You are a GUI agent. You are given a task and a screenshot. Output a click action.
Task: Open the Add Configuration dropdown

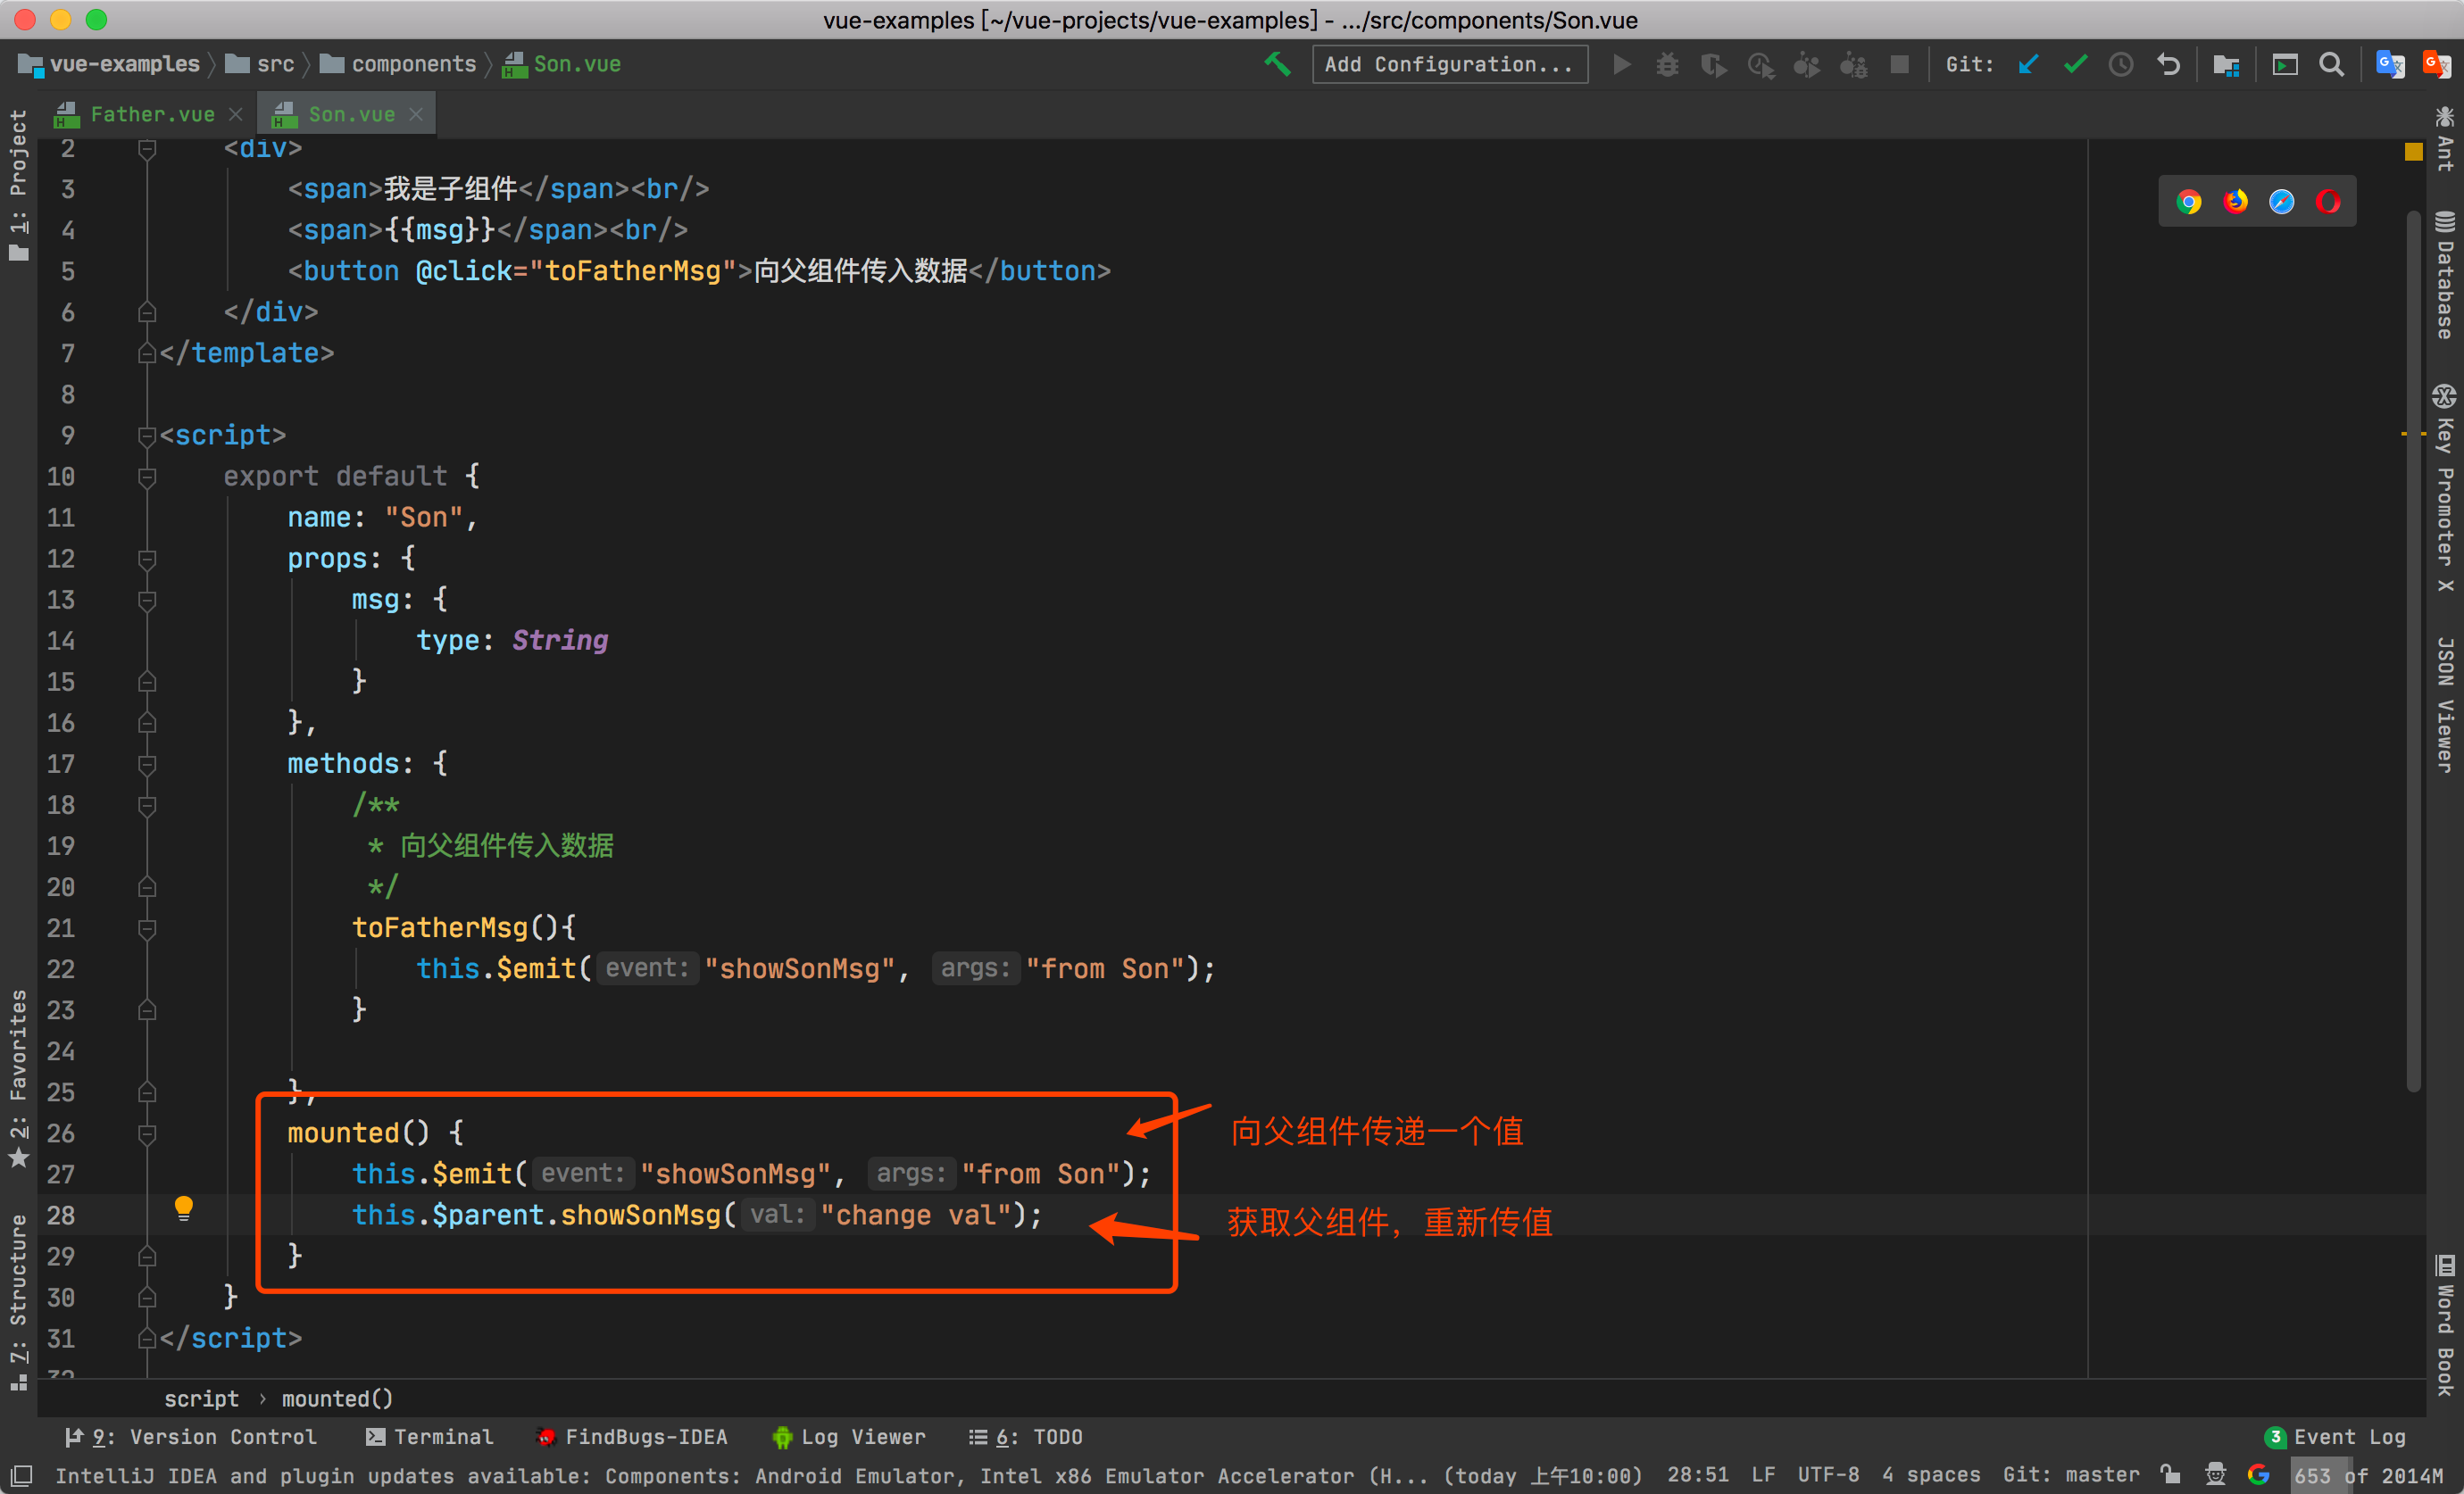pos(1449,64)
